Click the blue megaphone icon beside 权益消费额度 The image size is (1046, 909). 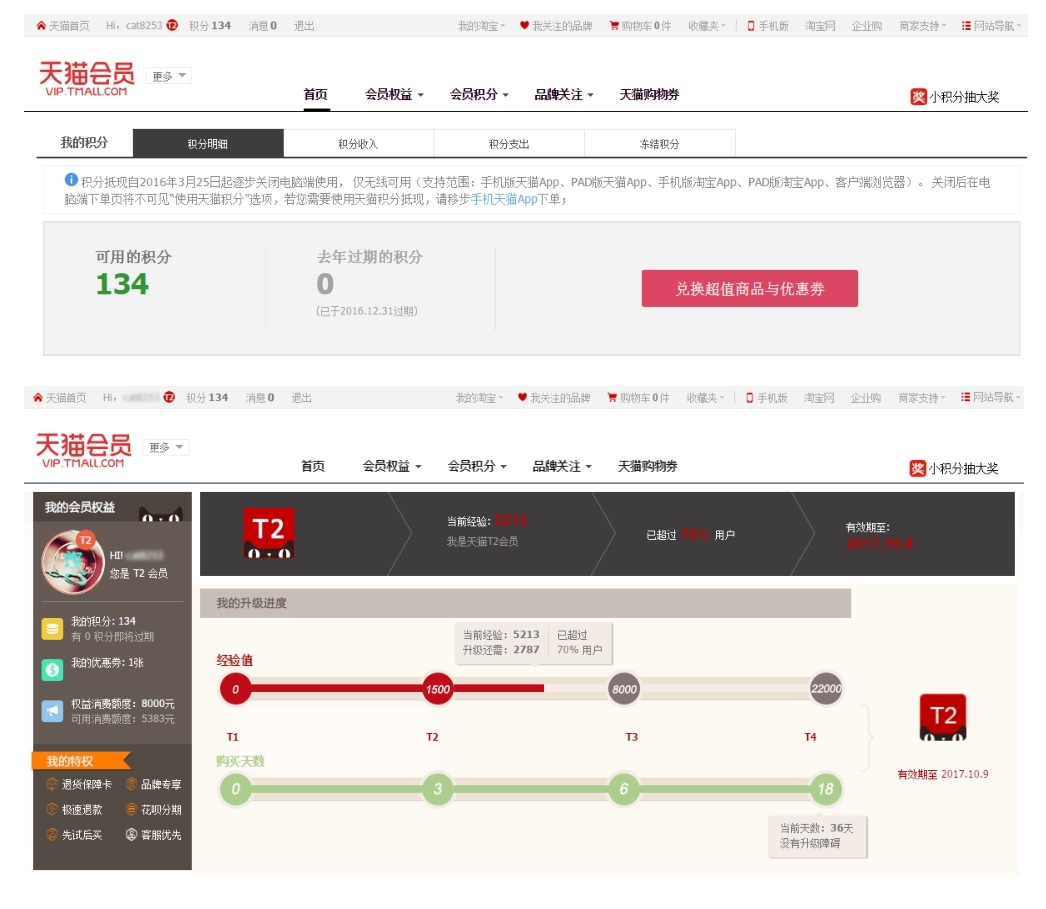point(52,711)
